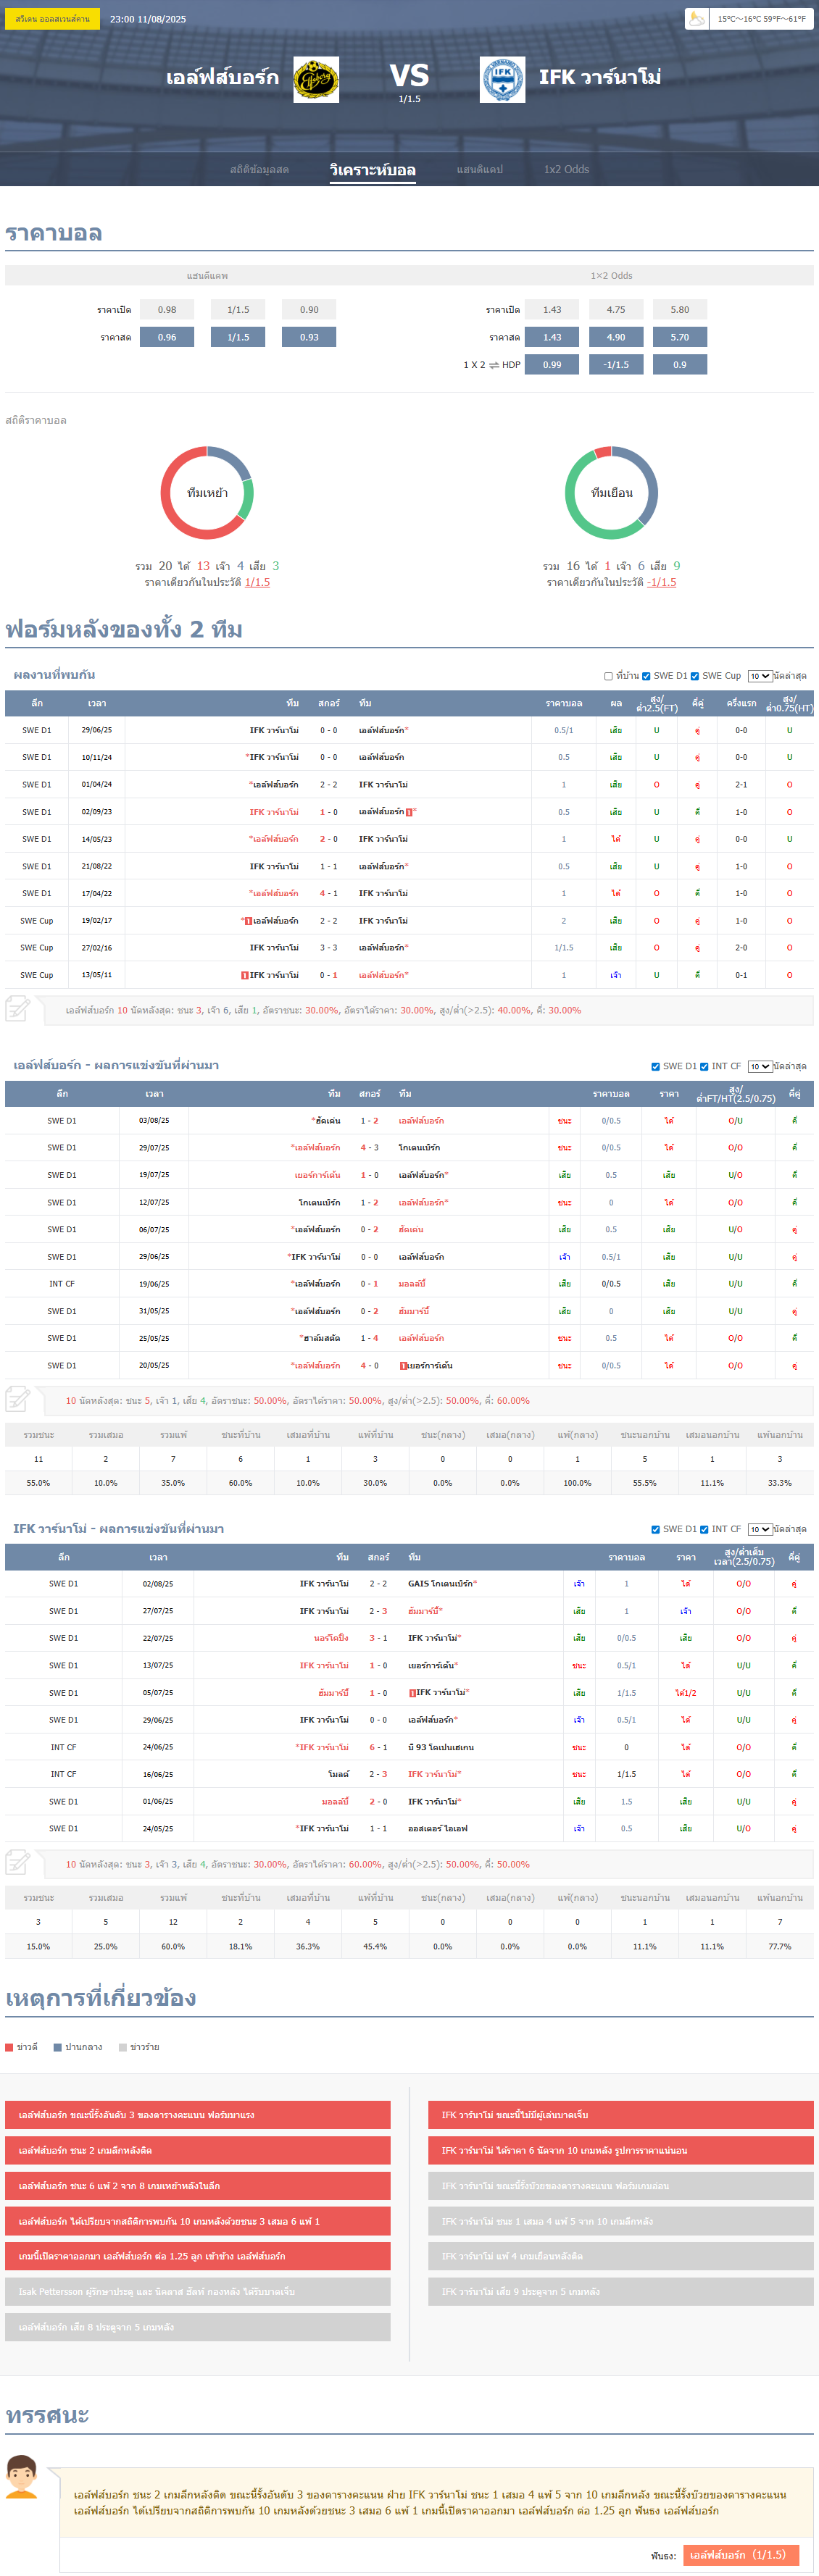Screen dimensions: 819x2576
Task: Click the 23:00 11/08/2025 kickoff time
Action: pyautogui.click(x=148, y=19)
